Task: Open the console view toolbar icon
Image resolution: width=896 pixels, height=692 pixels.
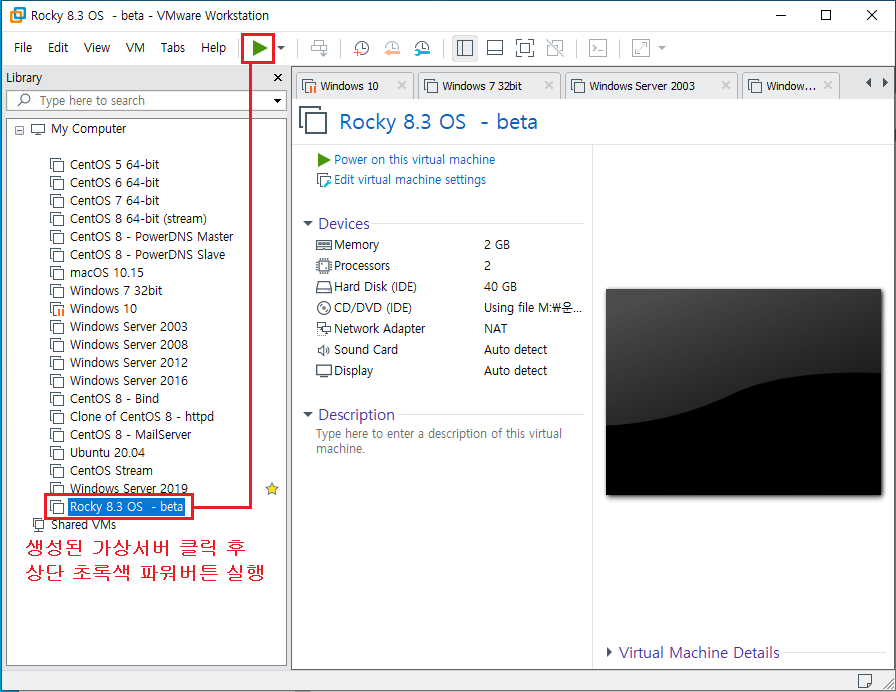Action: 598,48
